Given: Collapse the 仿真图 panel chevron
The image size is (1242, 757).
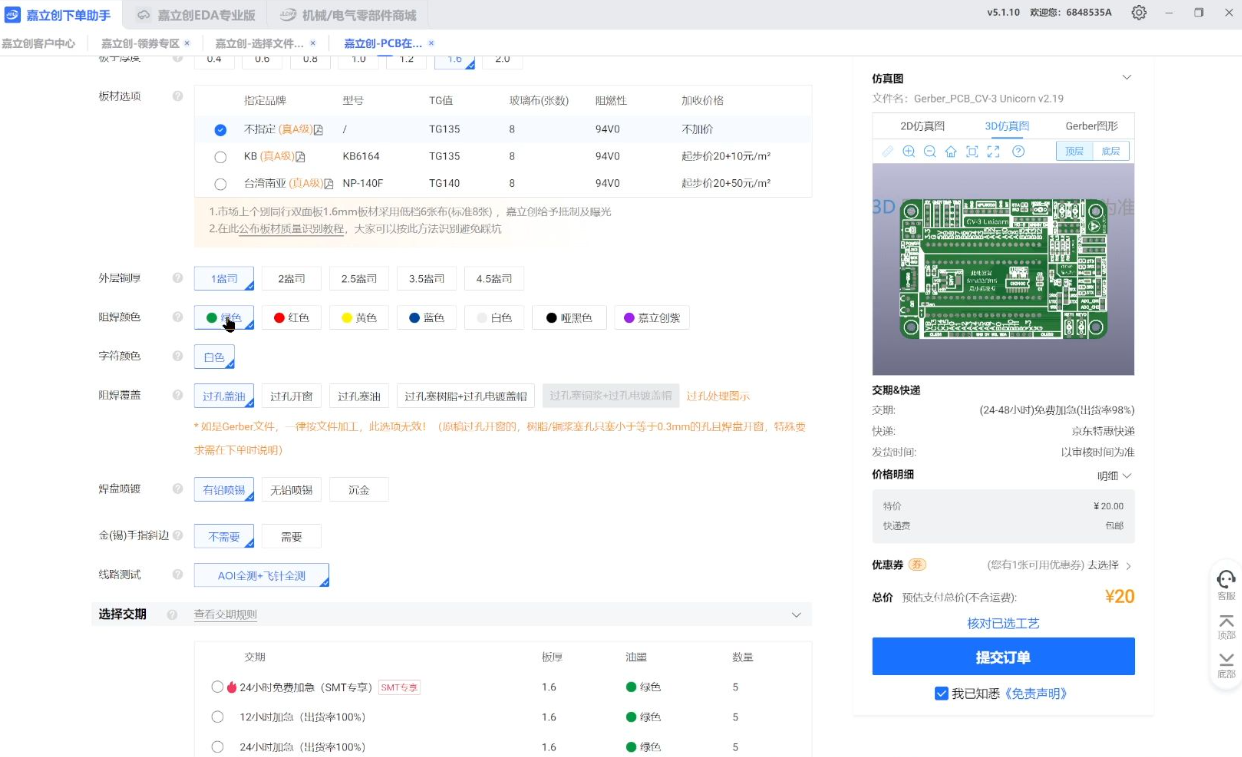Looking at the screenshot, I should (x=1127, y=78).
